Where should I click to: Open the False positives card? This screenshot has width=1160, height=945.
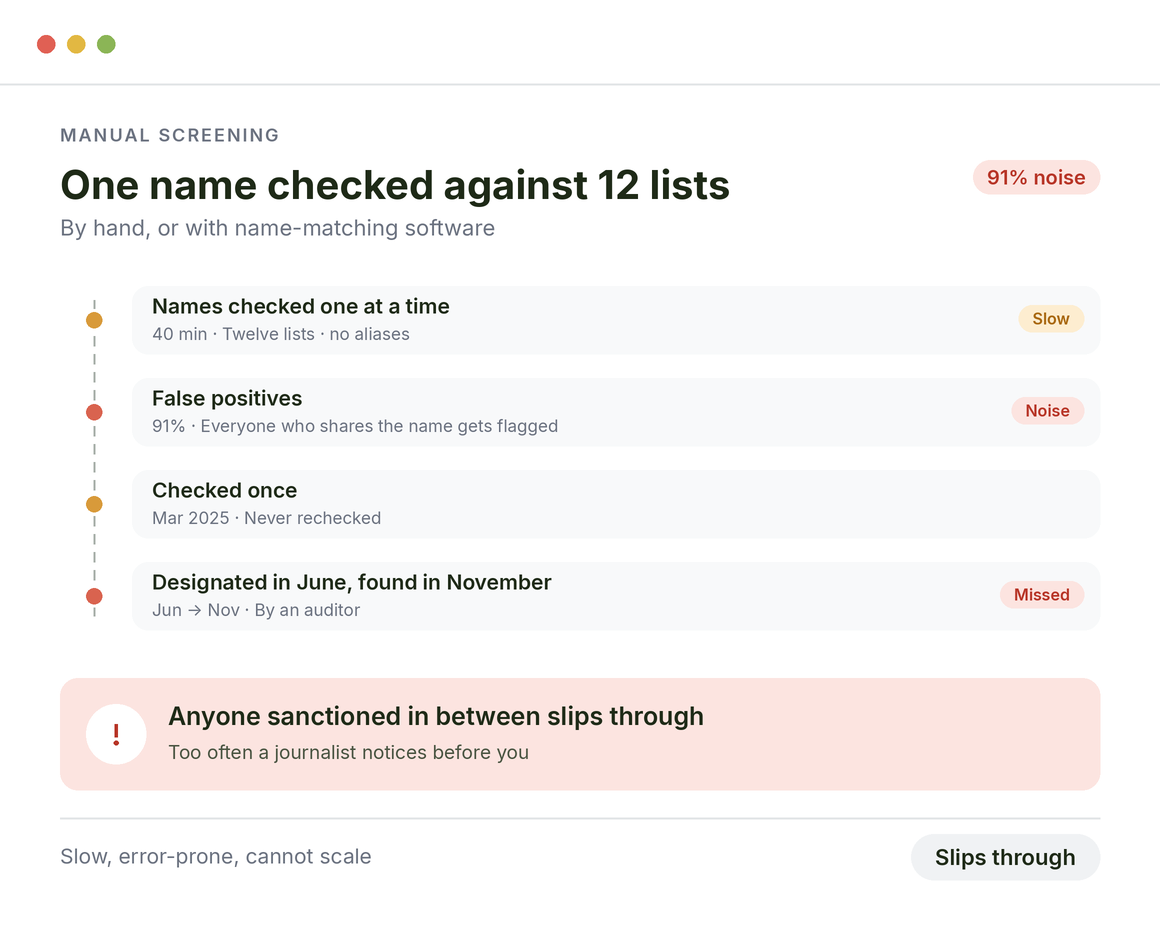click(x=616, y=412)
